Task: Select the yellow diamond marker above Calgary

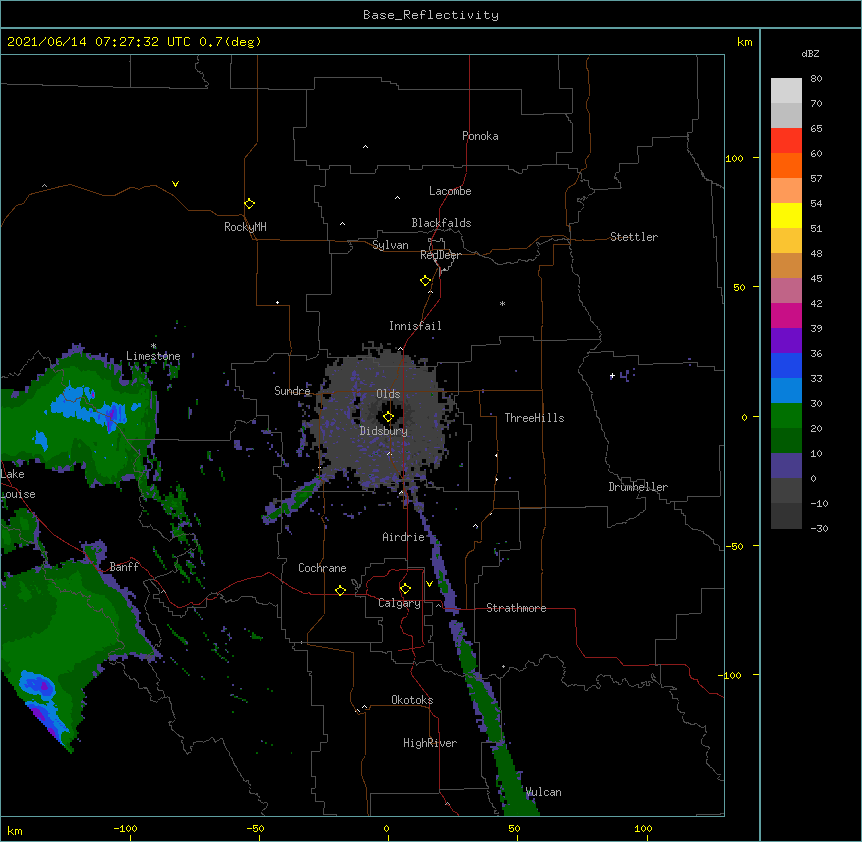Action: [405, 589]
